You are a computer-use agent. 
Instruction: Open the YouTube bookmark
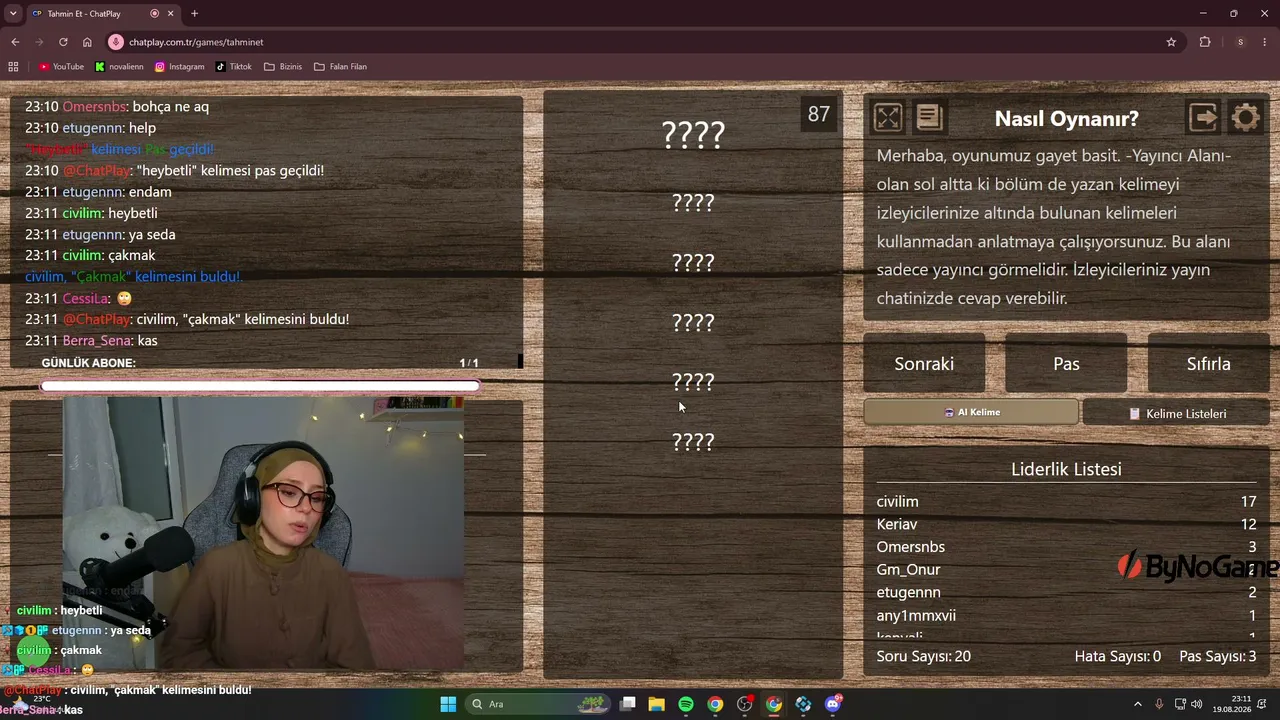tap(62, 67)
